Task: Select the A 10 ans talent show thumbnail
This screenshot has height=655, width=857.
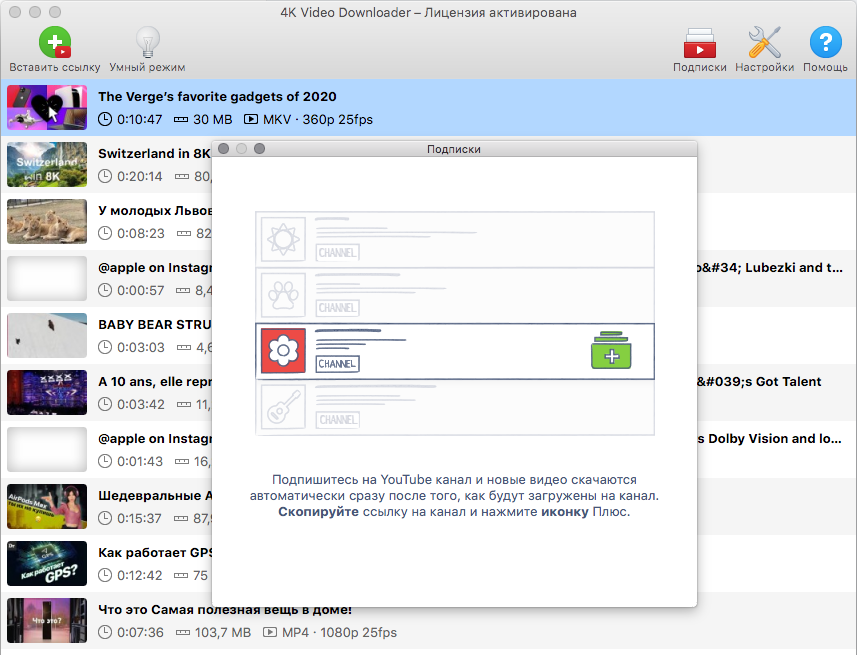Action: [47, 393]
